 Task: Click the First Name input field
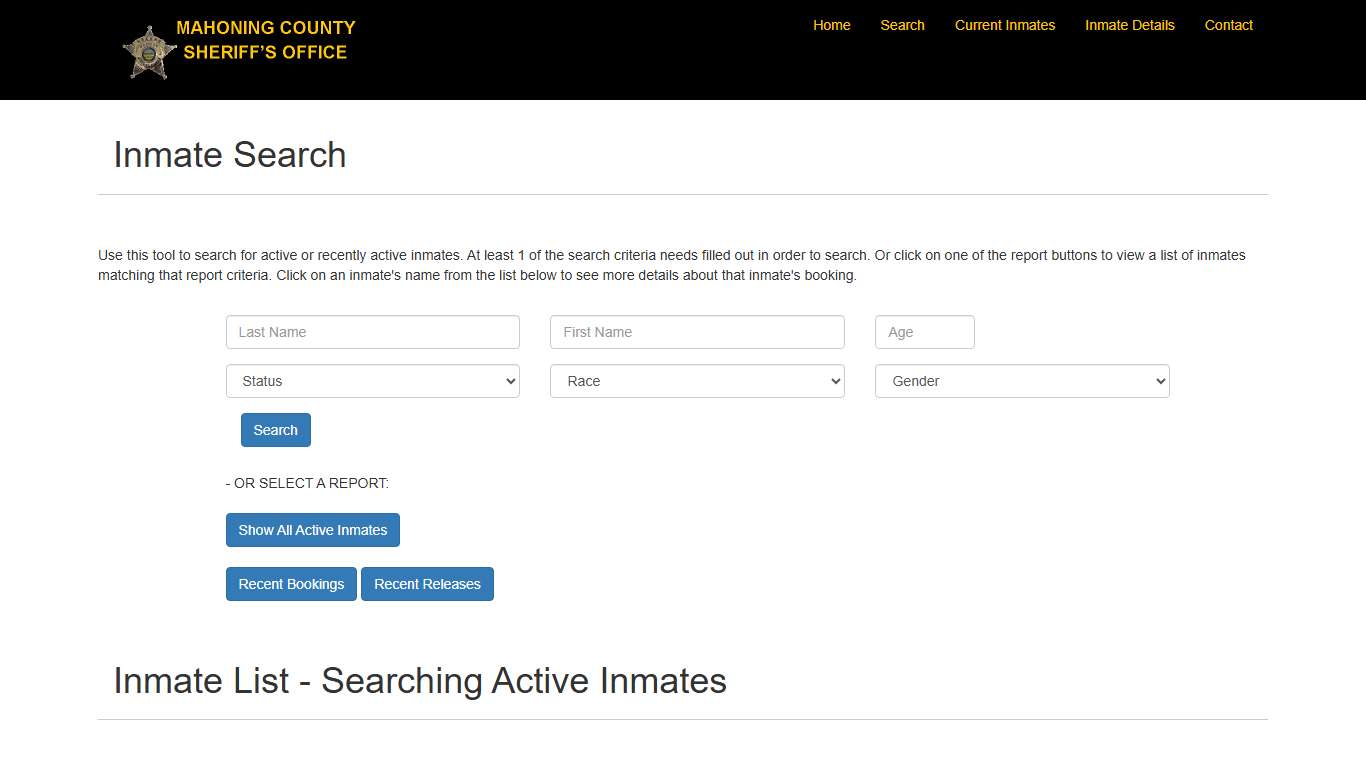697,331
